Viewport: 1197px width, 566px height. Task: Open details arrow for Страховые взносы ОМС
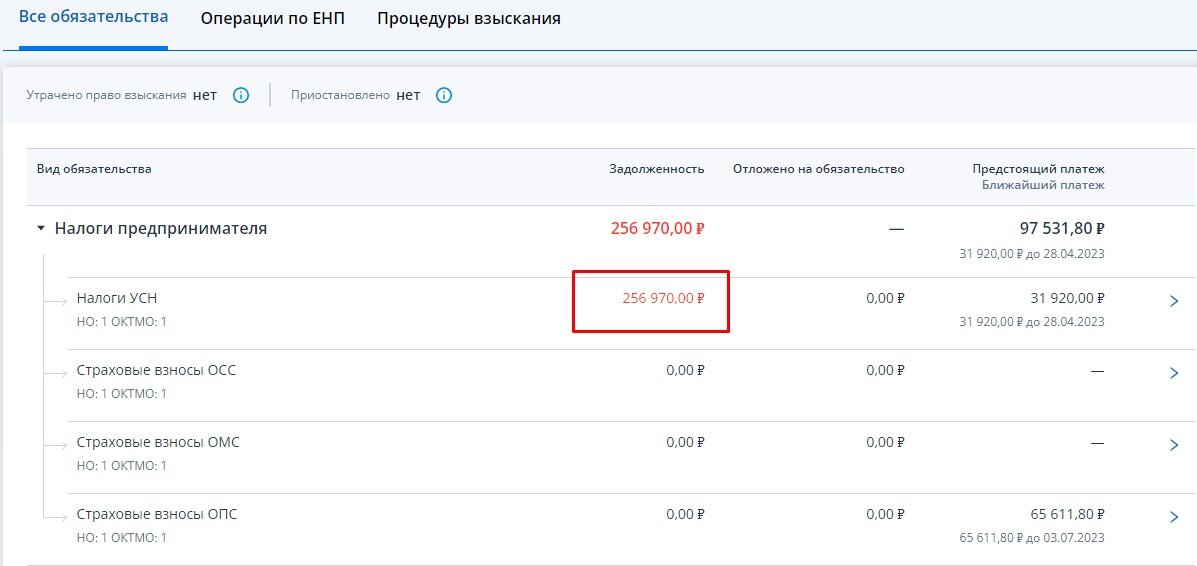(x=1174, y=445)
